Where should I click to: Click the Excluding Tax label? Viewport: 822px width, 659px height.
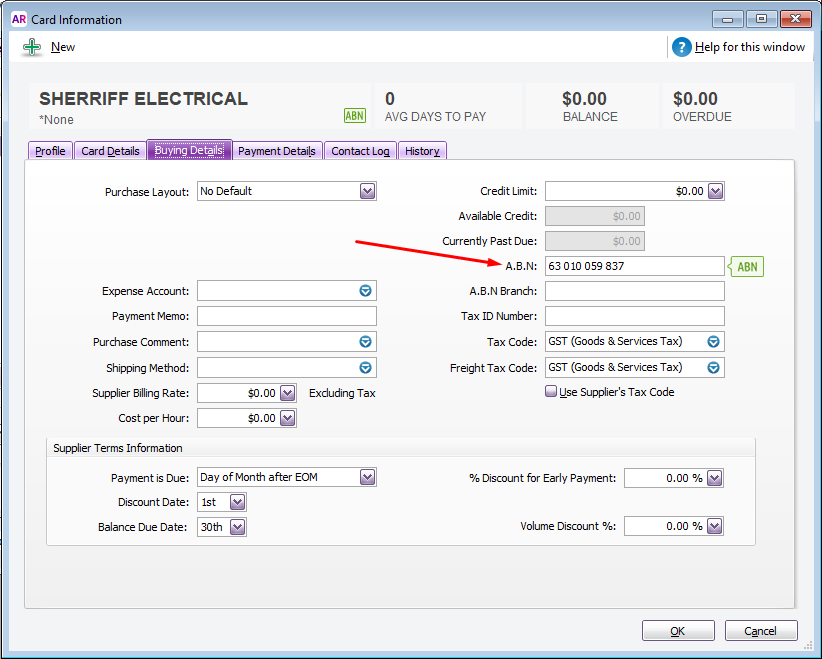click(x=342, y=393)
